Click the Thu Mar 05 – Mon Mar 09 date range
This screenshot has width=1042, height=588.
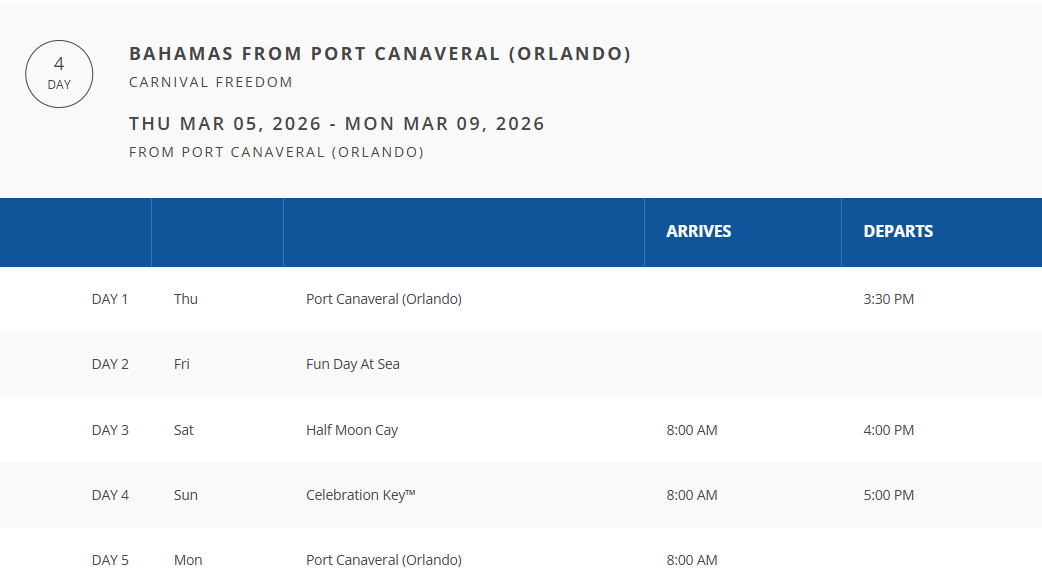pos(337,124)
